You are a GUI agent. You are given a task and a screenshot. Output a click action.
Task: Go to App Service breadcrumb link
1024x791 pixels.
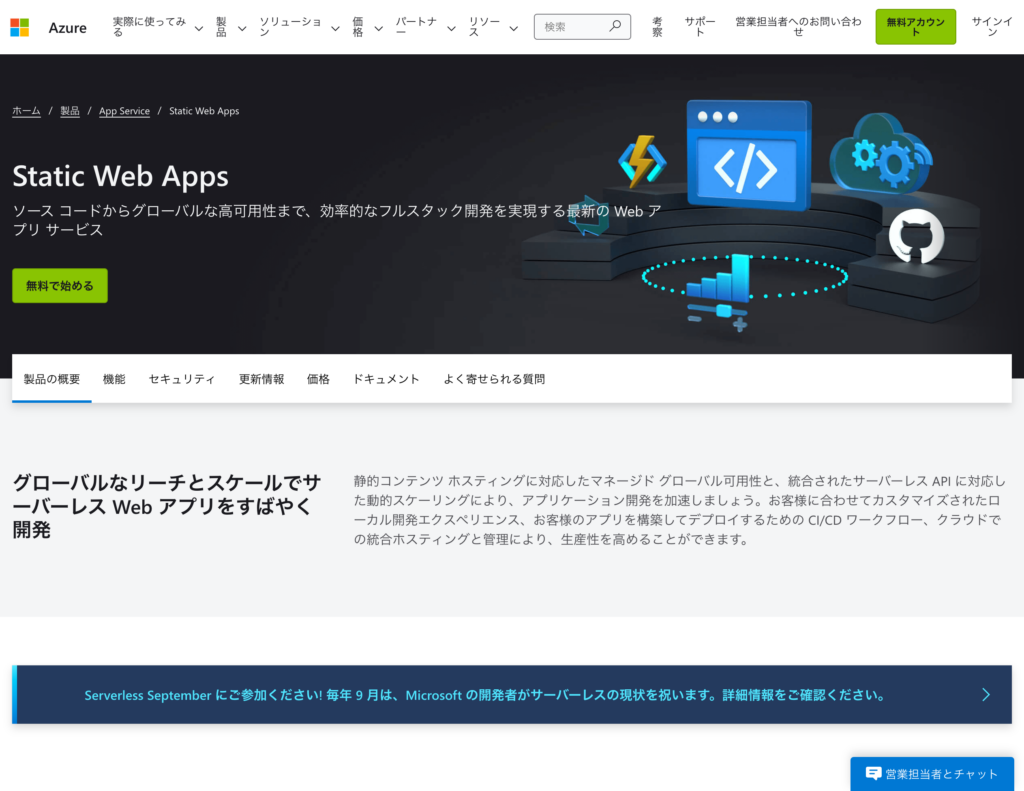tap(124, 111)
